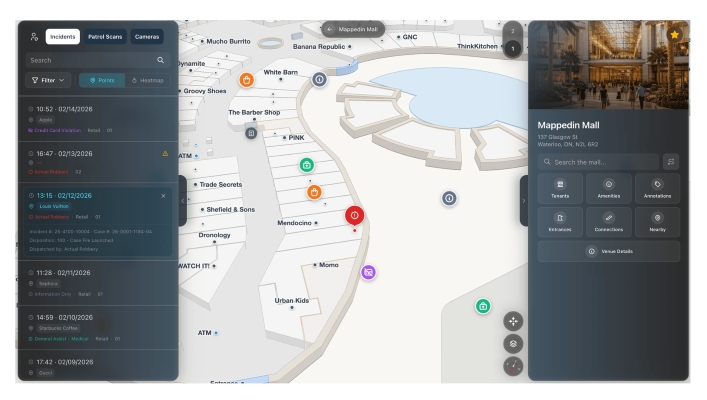This screenshot has width=707, height=400.
Task: Select the 11:28 - 02/11/2026 incident
Action: 98,283
